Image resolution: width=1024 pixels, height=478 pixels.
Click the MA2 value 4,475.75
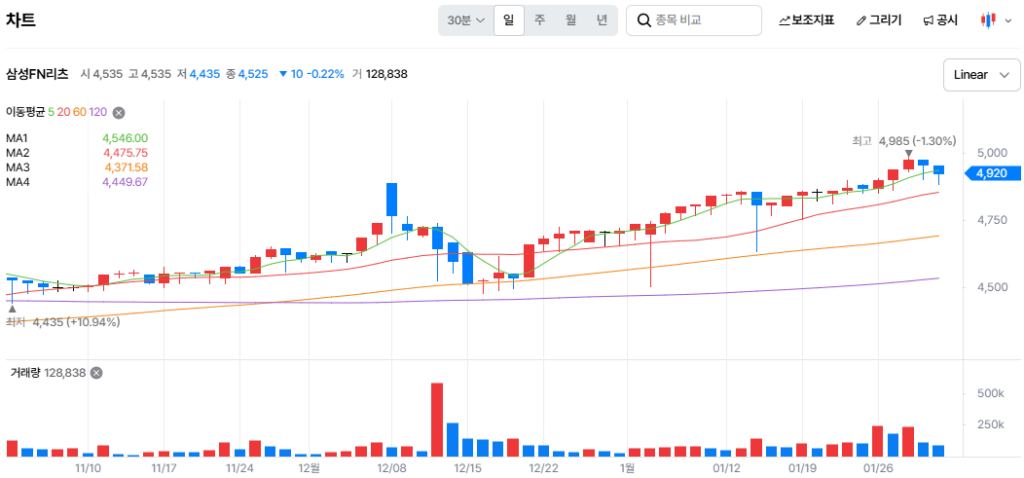[125, 153]
